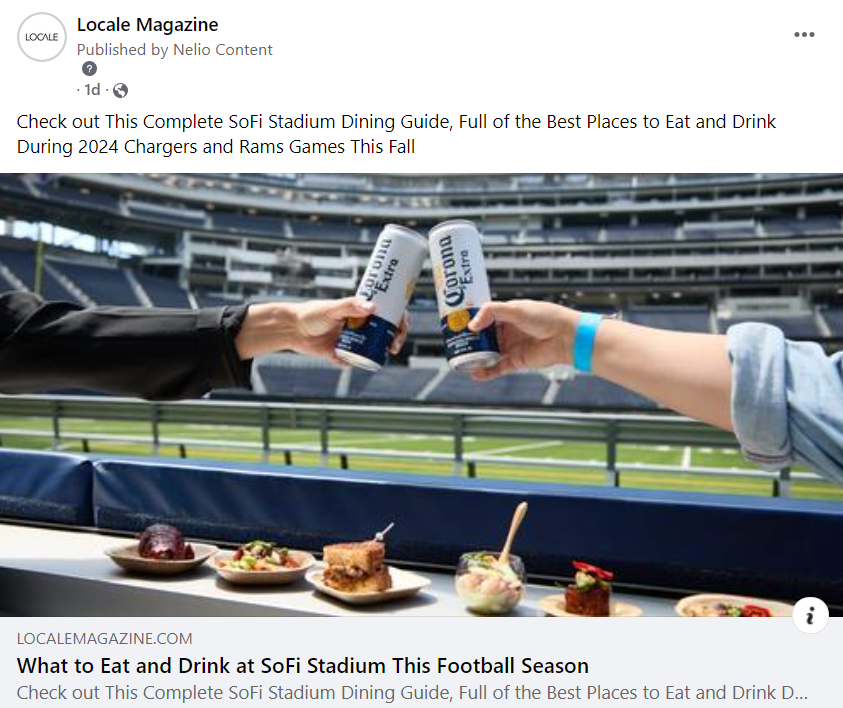The width and height of the screenshot is (843, 708).
Task: Open the 'What to Eat and Drink' headline
Action: click(302, 666)
